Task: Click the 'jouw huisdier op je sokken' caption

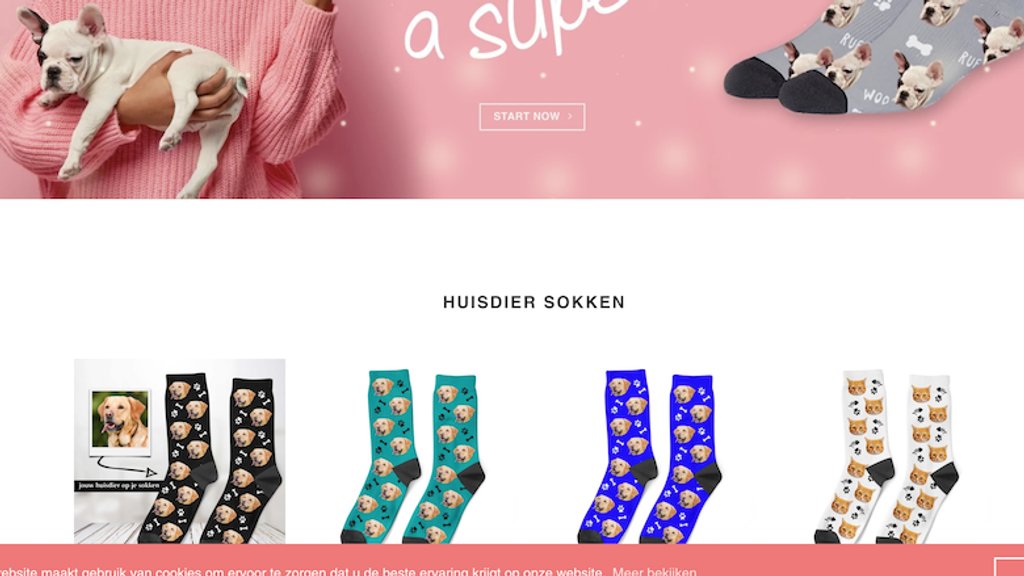Action: click(x=118, y=485)
